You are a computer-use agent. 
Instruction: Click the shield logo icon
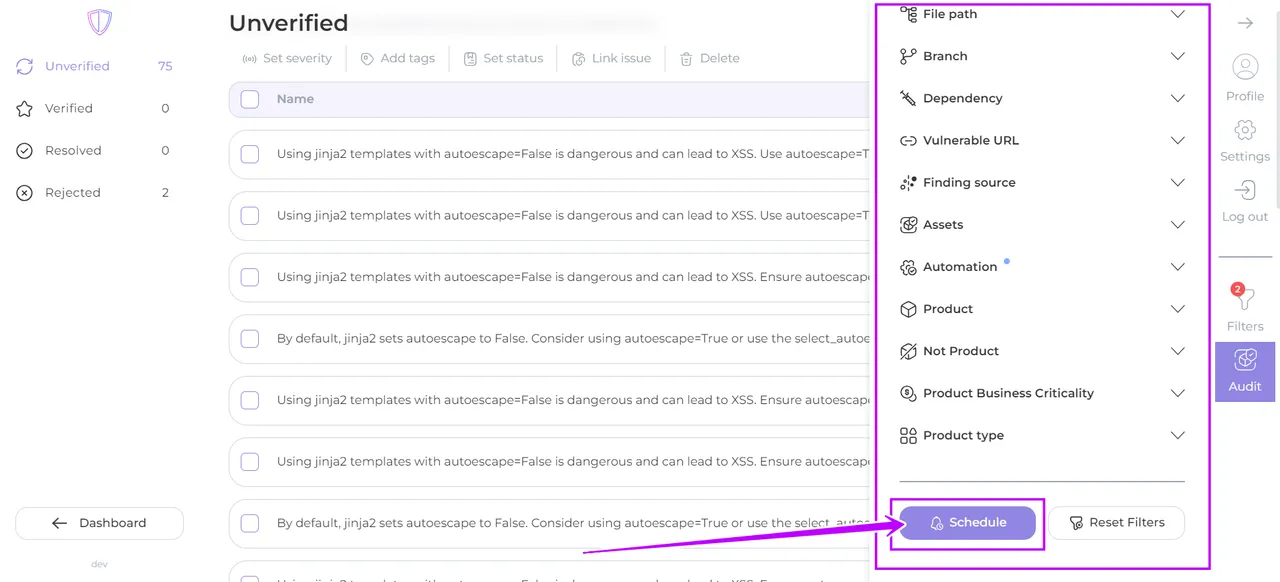point(99,22)
